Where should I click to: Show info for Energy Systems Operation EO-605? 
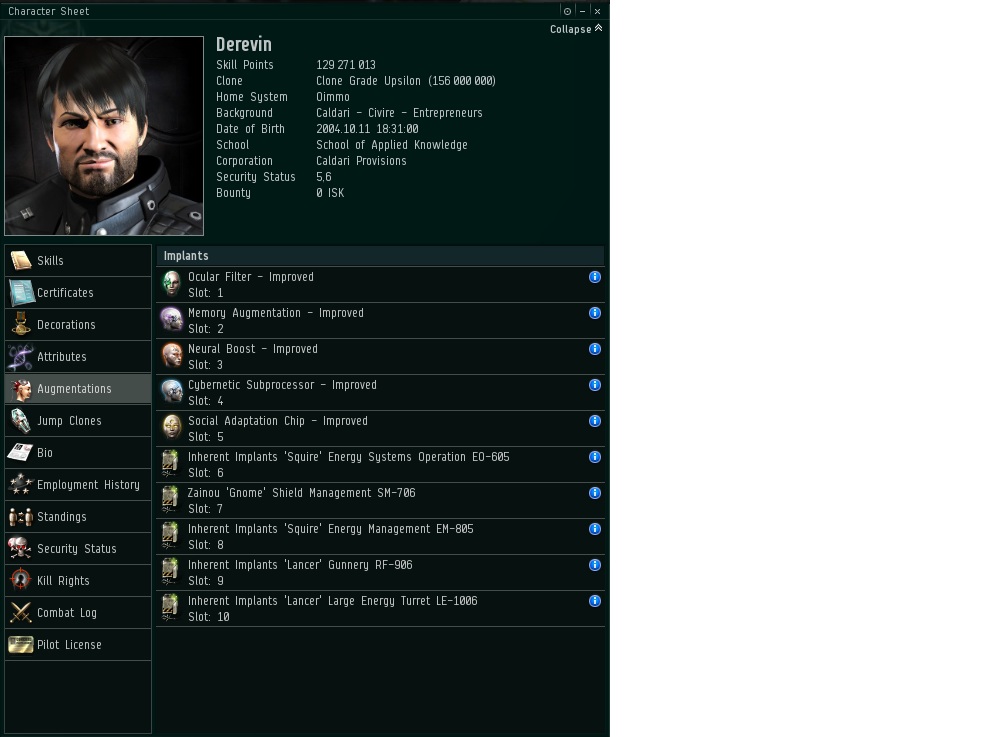pyautogui.click(x=595, y=457)
